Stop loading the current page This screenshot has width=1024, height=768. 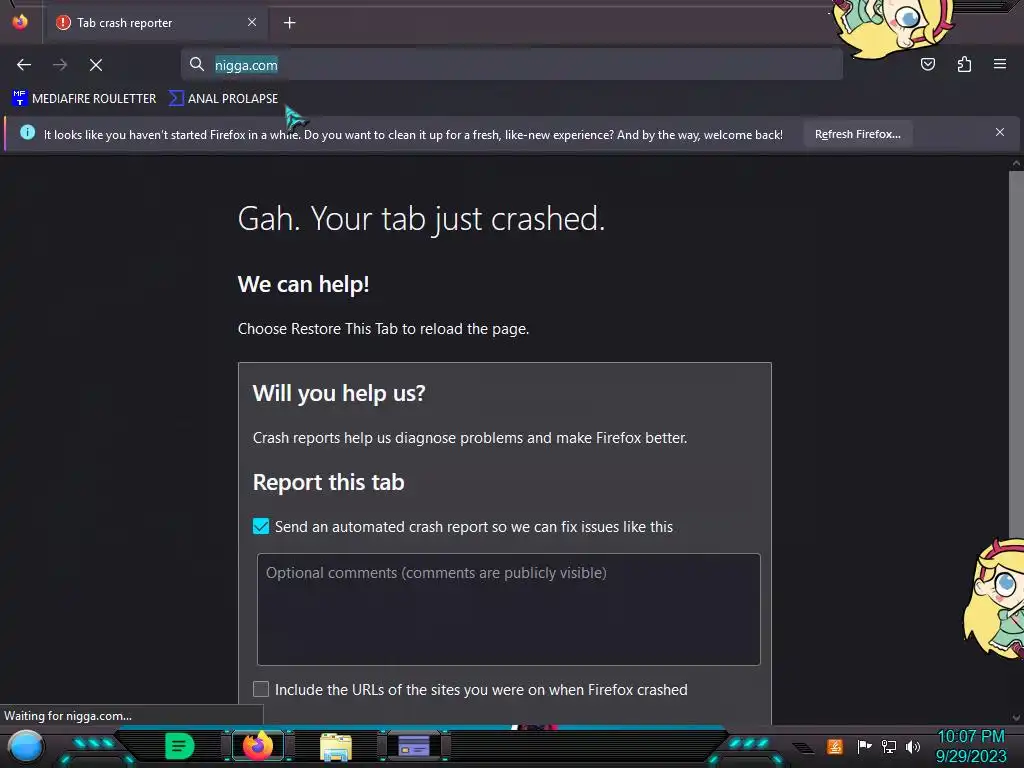pyautogui.click(x=96, y=65)
